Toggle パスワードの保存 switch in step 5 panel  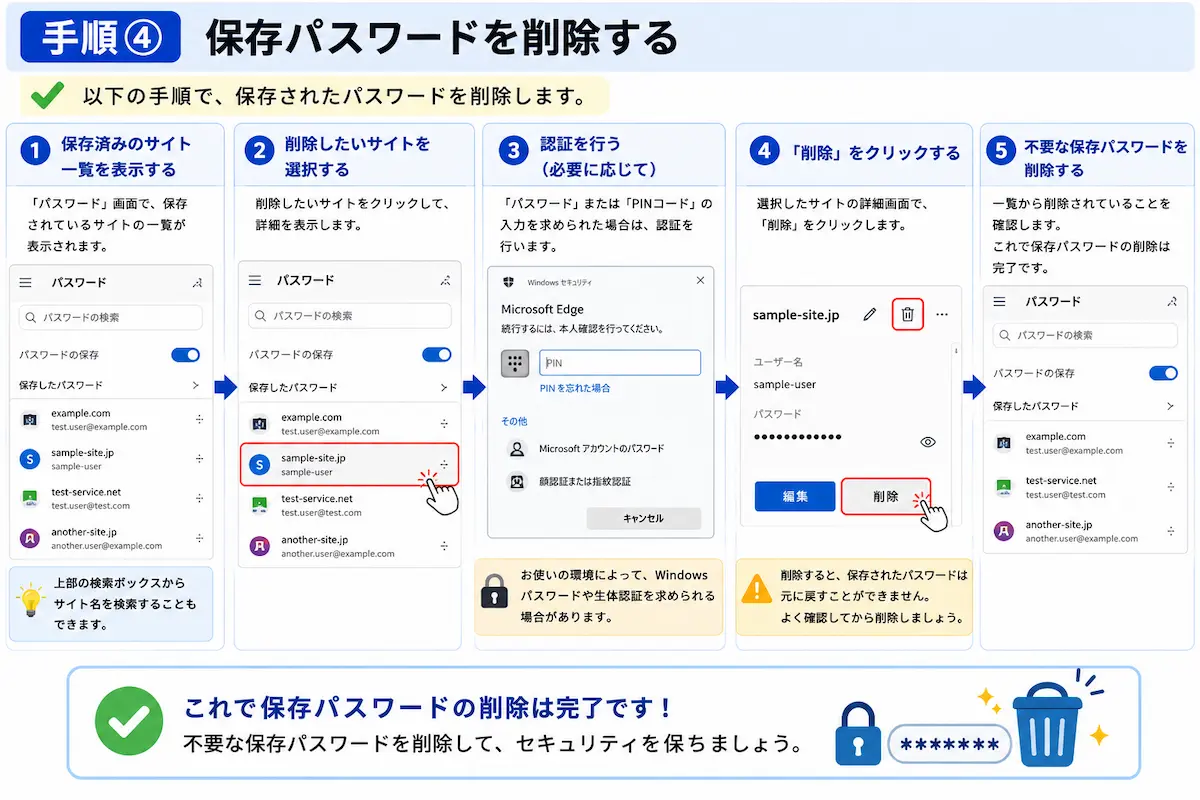(1163, 373)
